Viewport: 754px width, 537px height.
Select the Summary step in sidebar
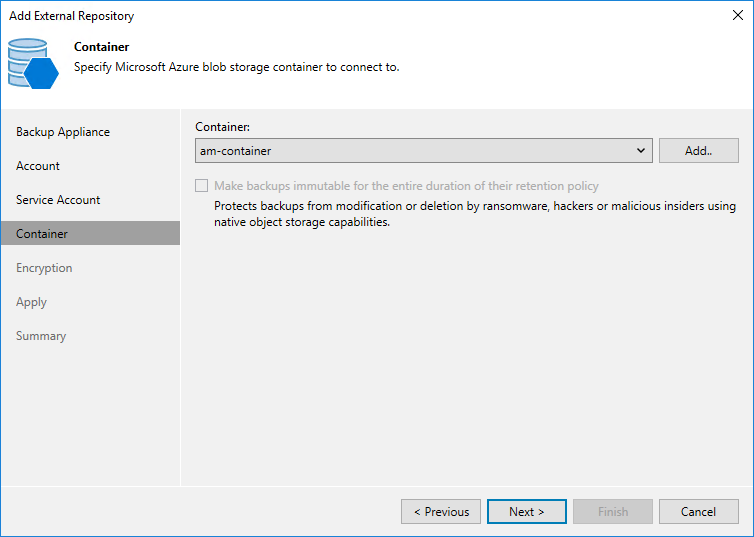coord(41,336)
